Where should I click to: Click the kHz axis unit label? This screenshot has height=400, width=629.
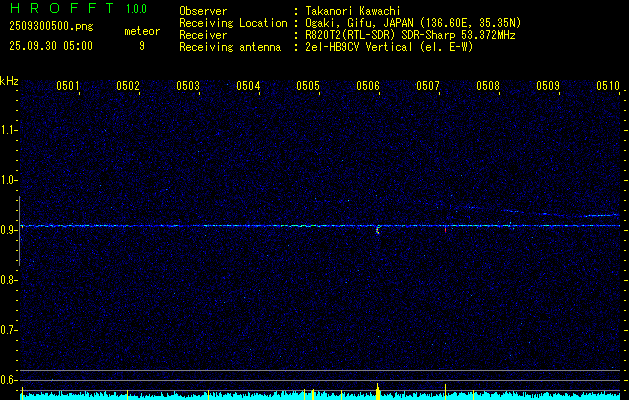[x=9, y=81]
